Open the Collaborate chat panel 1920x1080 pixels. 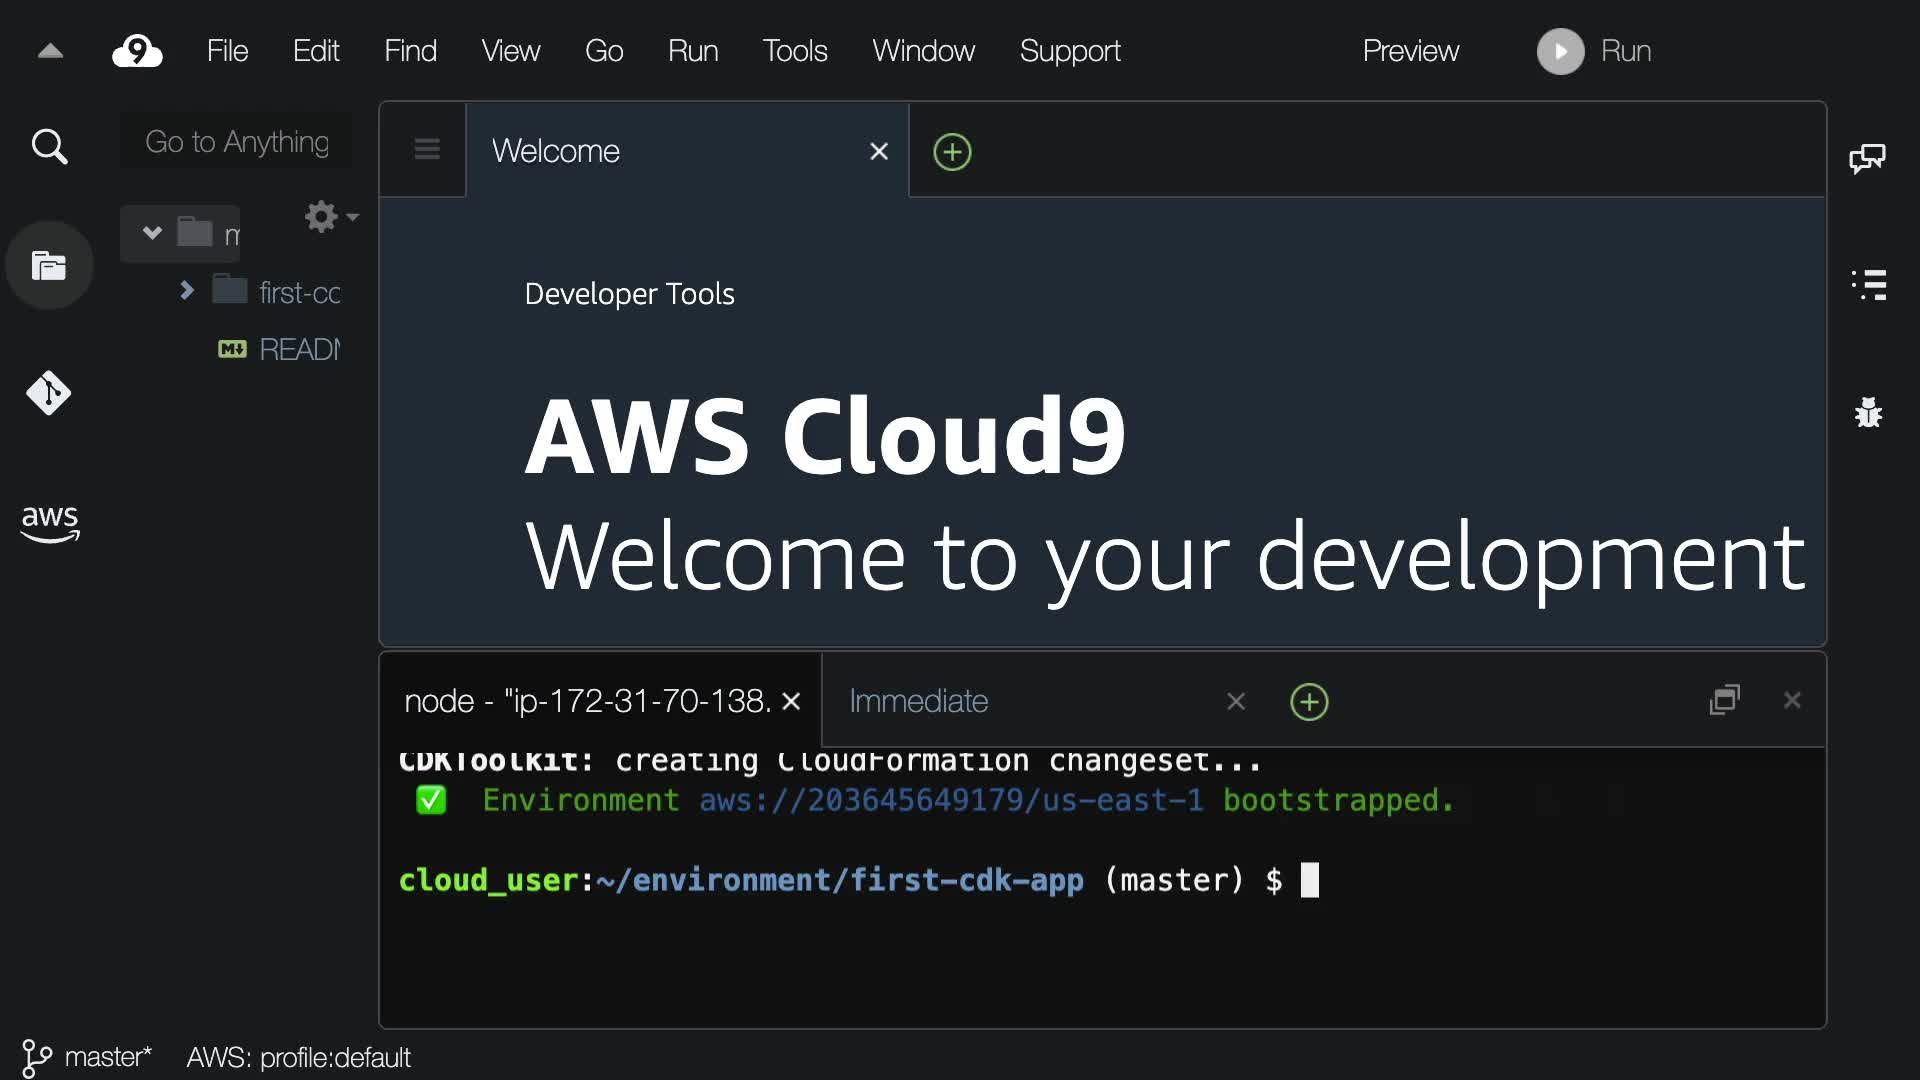(1867, 158)
